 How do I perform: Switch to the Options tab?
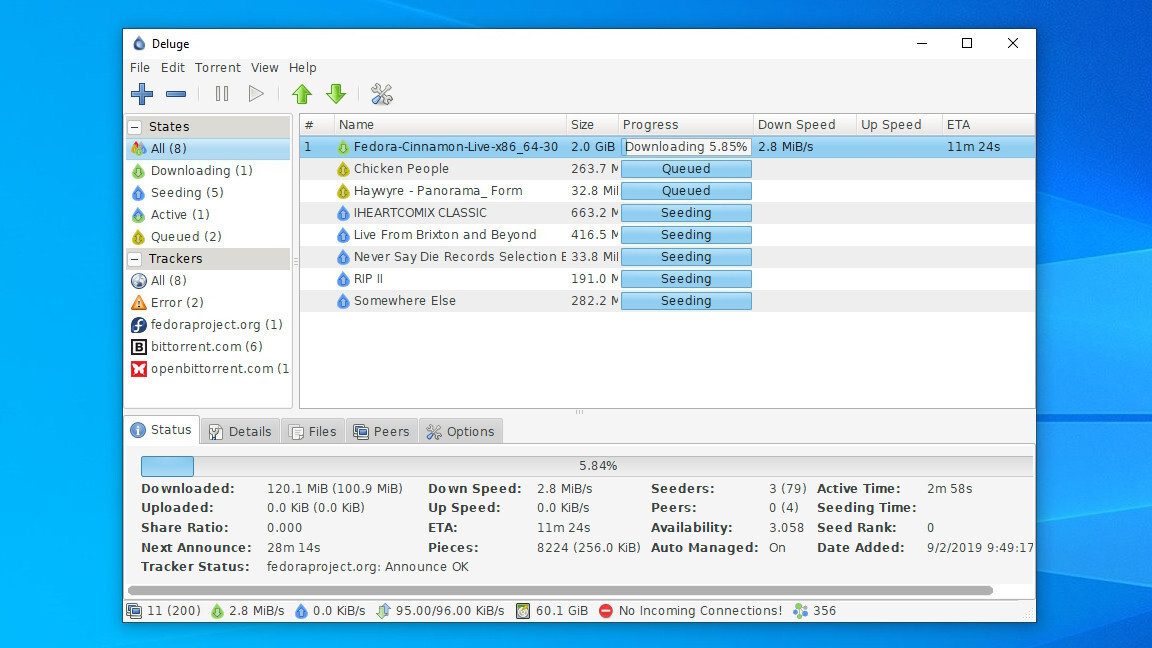(461, 431)
